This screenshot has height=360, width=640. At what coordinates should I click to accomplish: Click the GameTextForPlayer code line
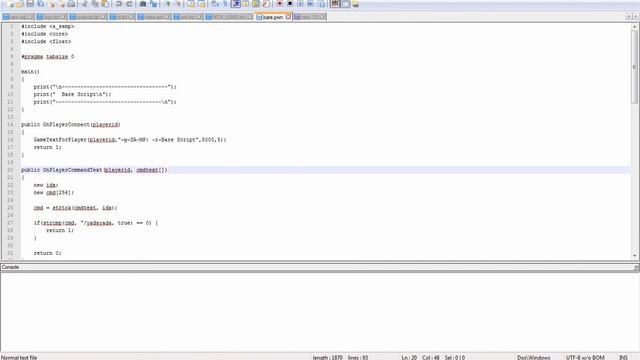click(x=130, y=139)
